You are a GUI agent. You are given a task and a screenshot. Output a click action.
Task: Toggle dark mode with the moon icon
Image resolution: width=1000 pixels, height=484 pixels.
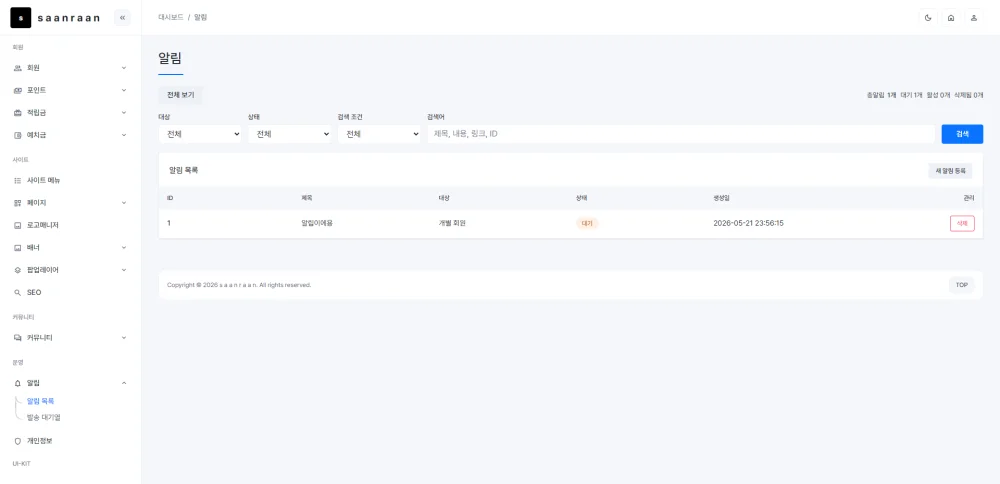[x=928, y=18]
